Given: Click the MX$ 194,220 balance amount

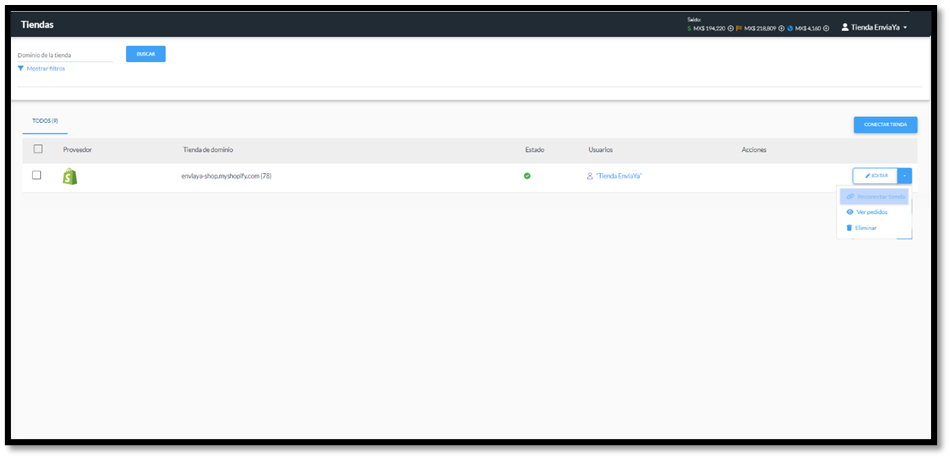Looking at the screenshot, I should click(709, 28).
